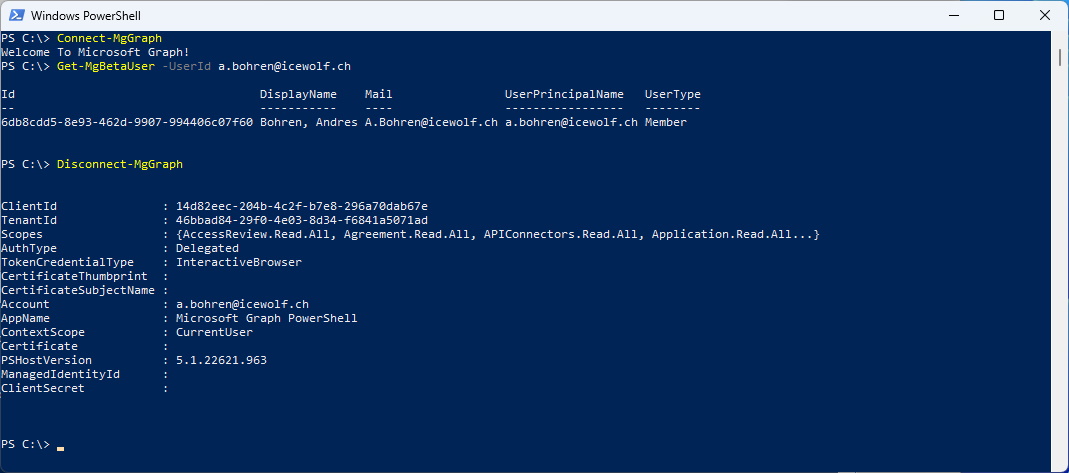The width and height of the screenshot is (1069, 473).
Task: Close the Windows PowerShell window
Action: click(x=1044, y=15)
